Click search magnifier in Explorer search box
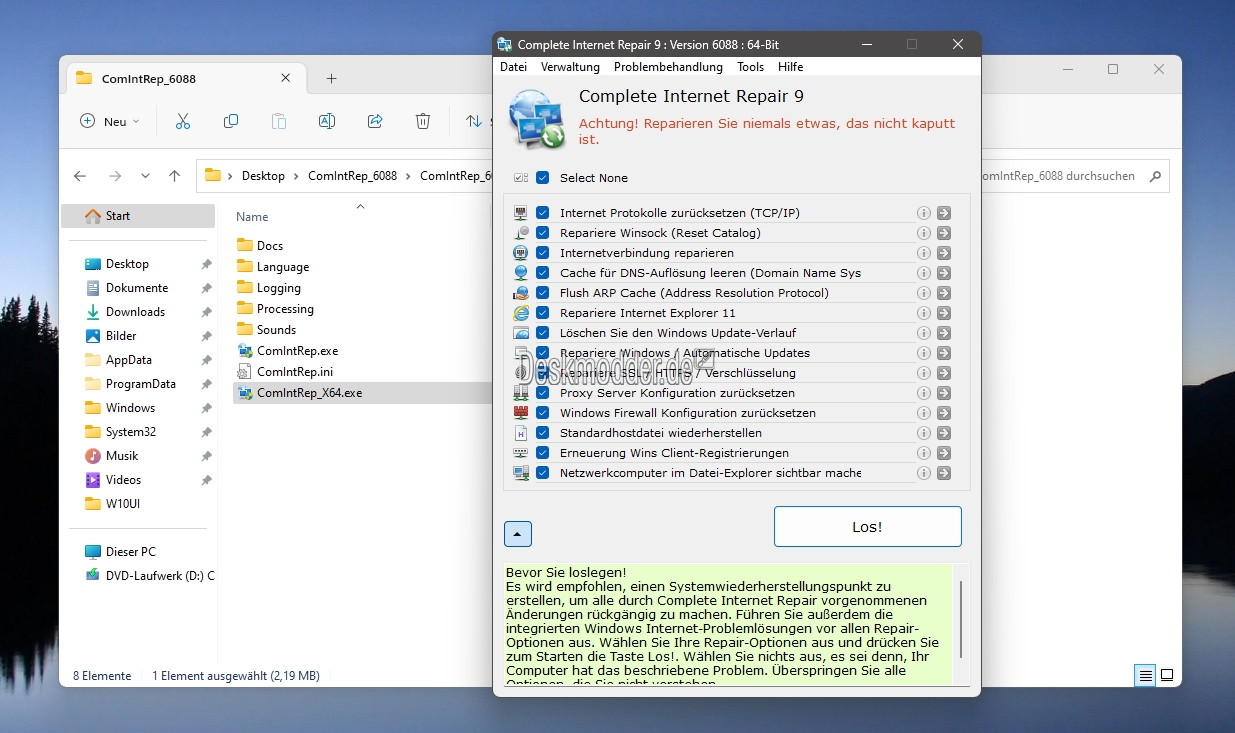The image size is (1235, 733). [x=1156, y=176]
